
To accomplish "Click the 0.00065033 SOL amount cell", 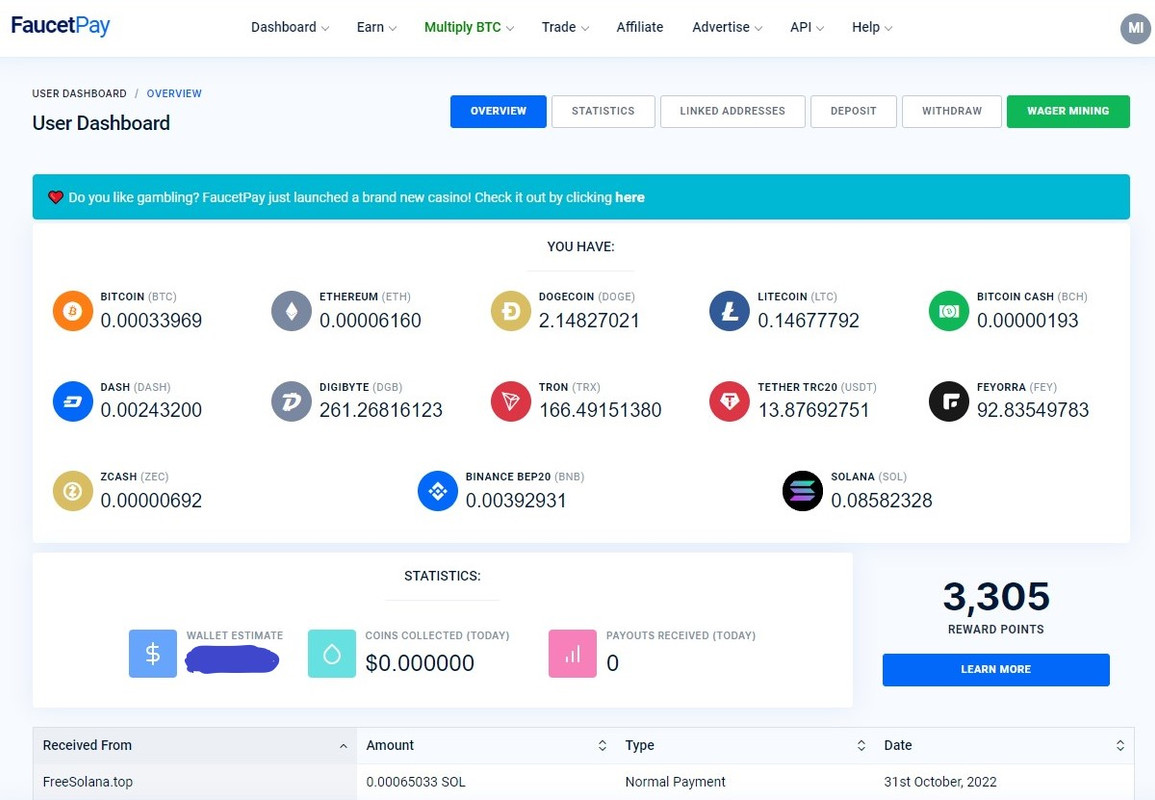I will pos(415,782).
